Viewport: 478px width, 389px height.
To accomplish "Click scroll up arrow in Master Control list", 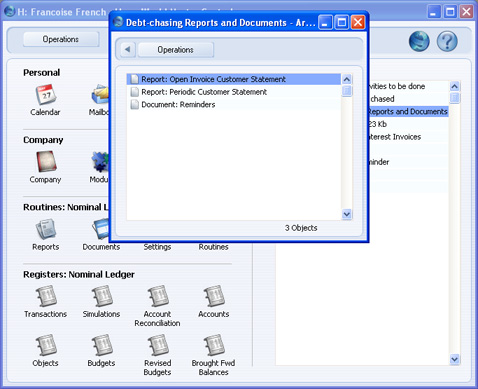I will [x=455, y=86].
